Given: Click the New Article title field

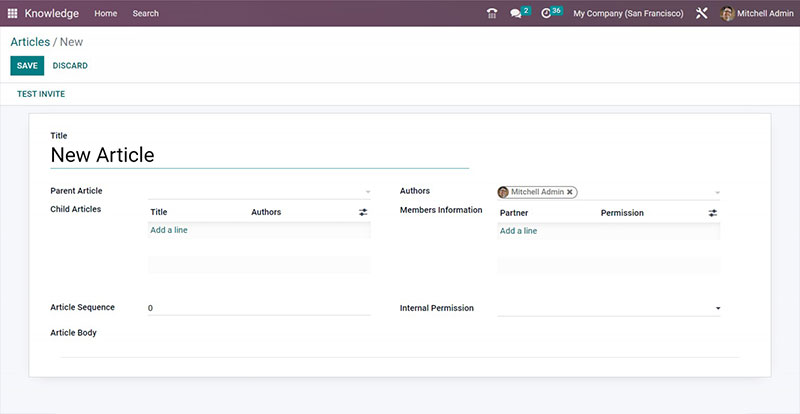Looking at the screenshot, I should (x=258, y=155).
